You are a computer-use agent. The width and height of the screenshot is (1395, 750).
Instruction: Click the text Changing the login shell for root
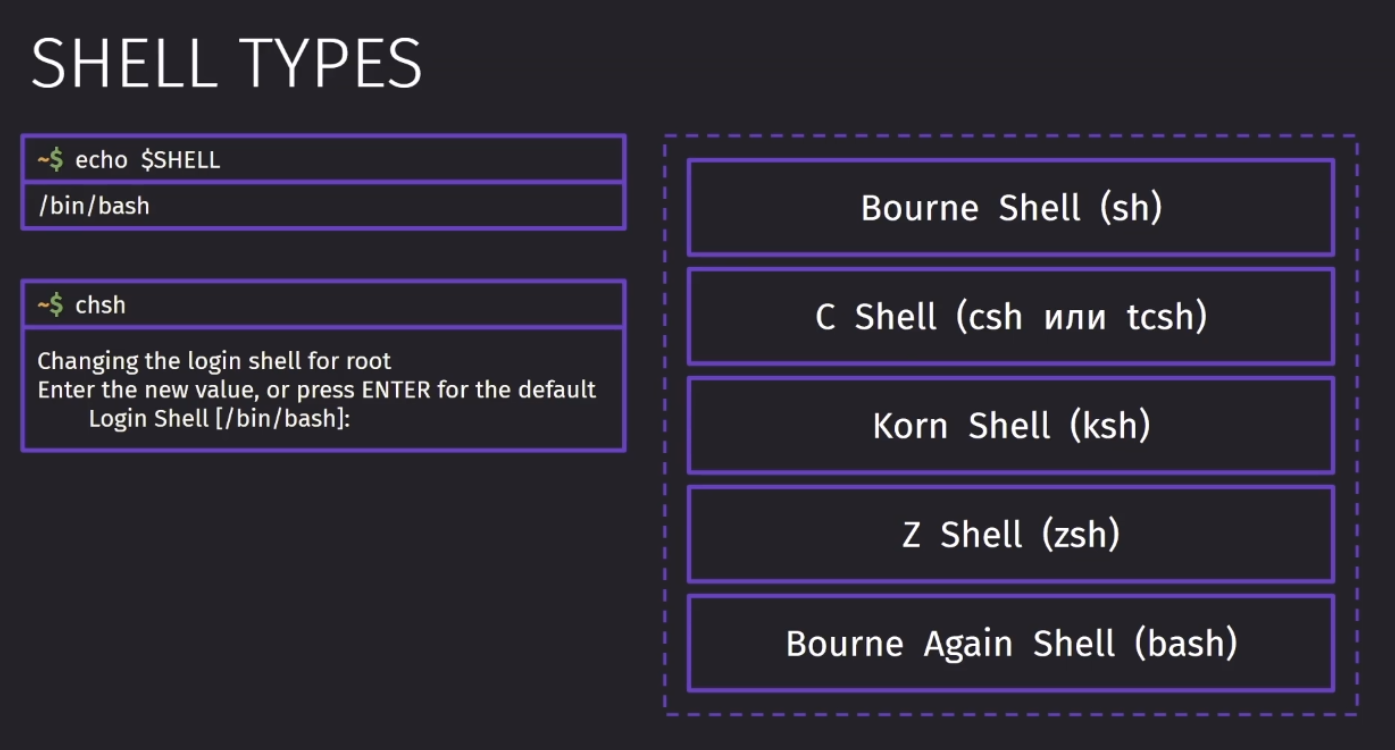(215, 360)
